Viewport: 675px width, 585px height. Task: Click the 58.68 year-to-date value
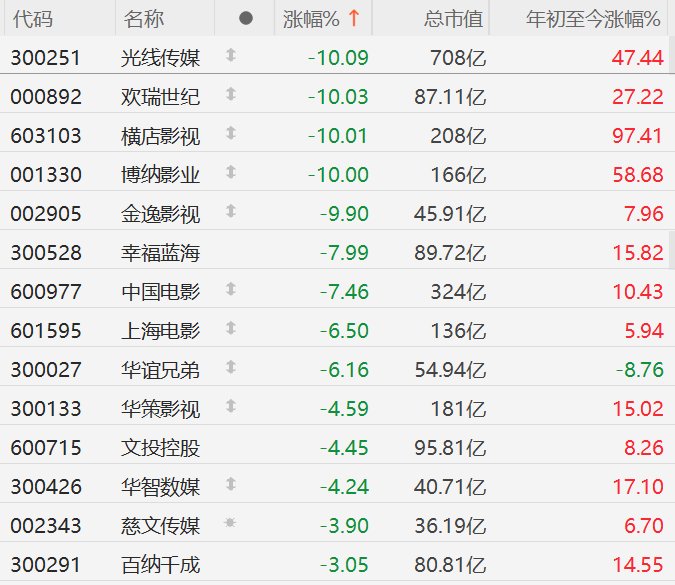tap(638, 175)
